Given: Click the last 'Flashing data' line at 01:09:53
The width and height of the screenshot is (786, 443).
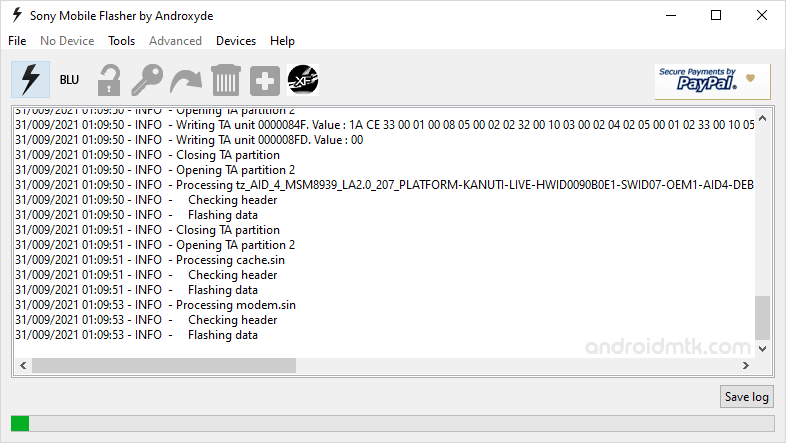Looking at the screenshot, I should [136, 335].
